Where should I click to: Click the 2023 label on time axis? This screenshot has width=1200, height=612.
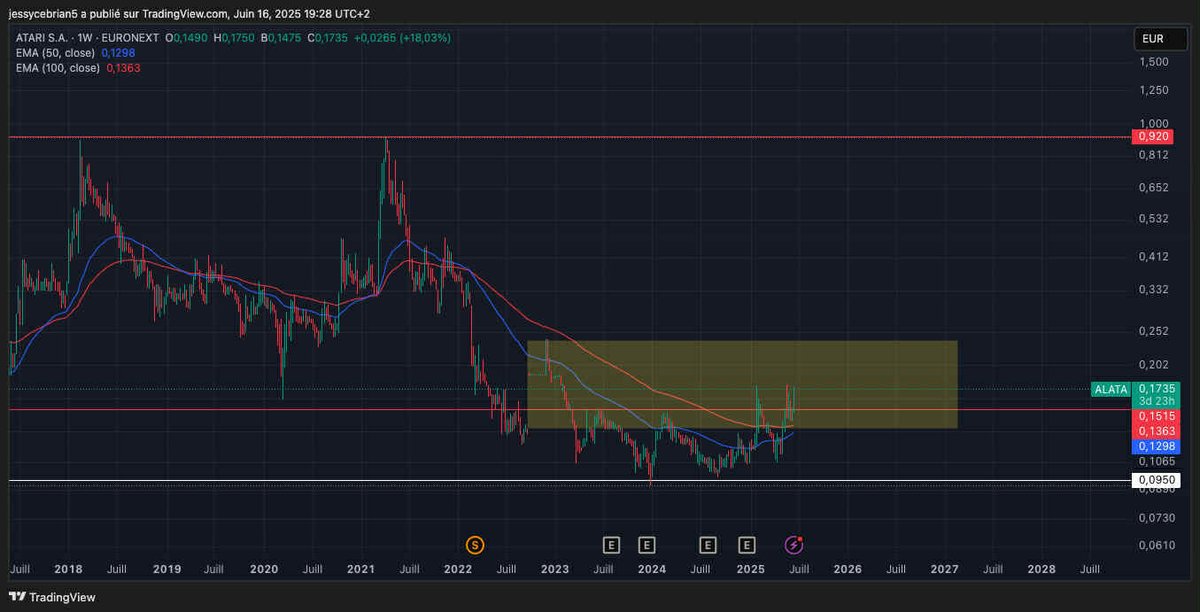point(554,569)
